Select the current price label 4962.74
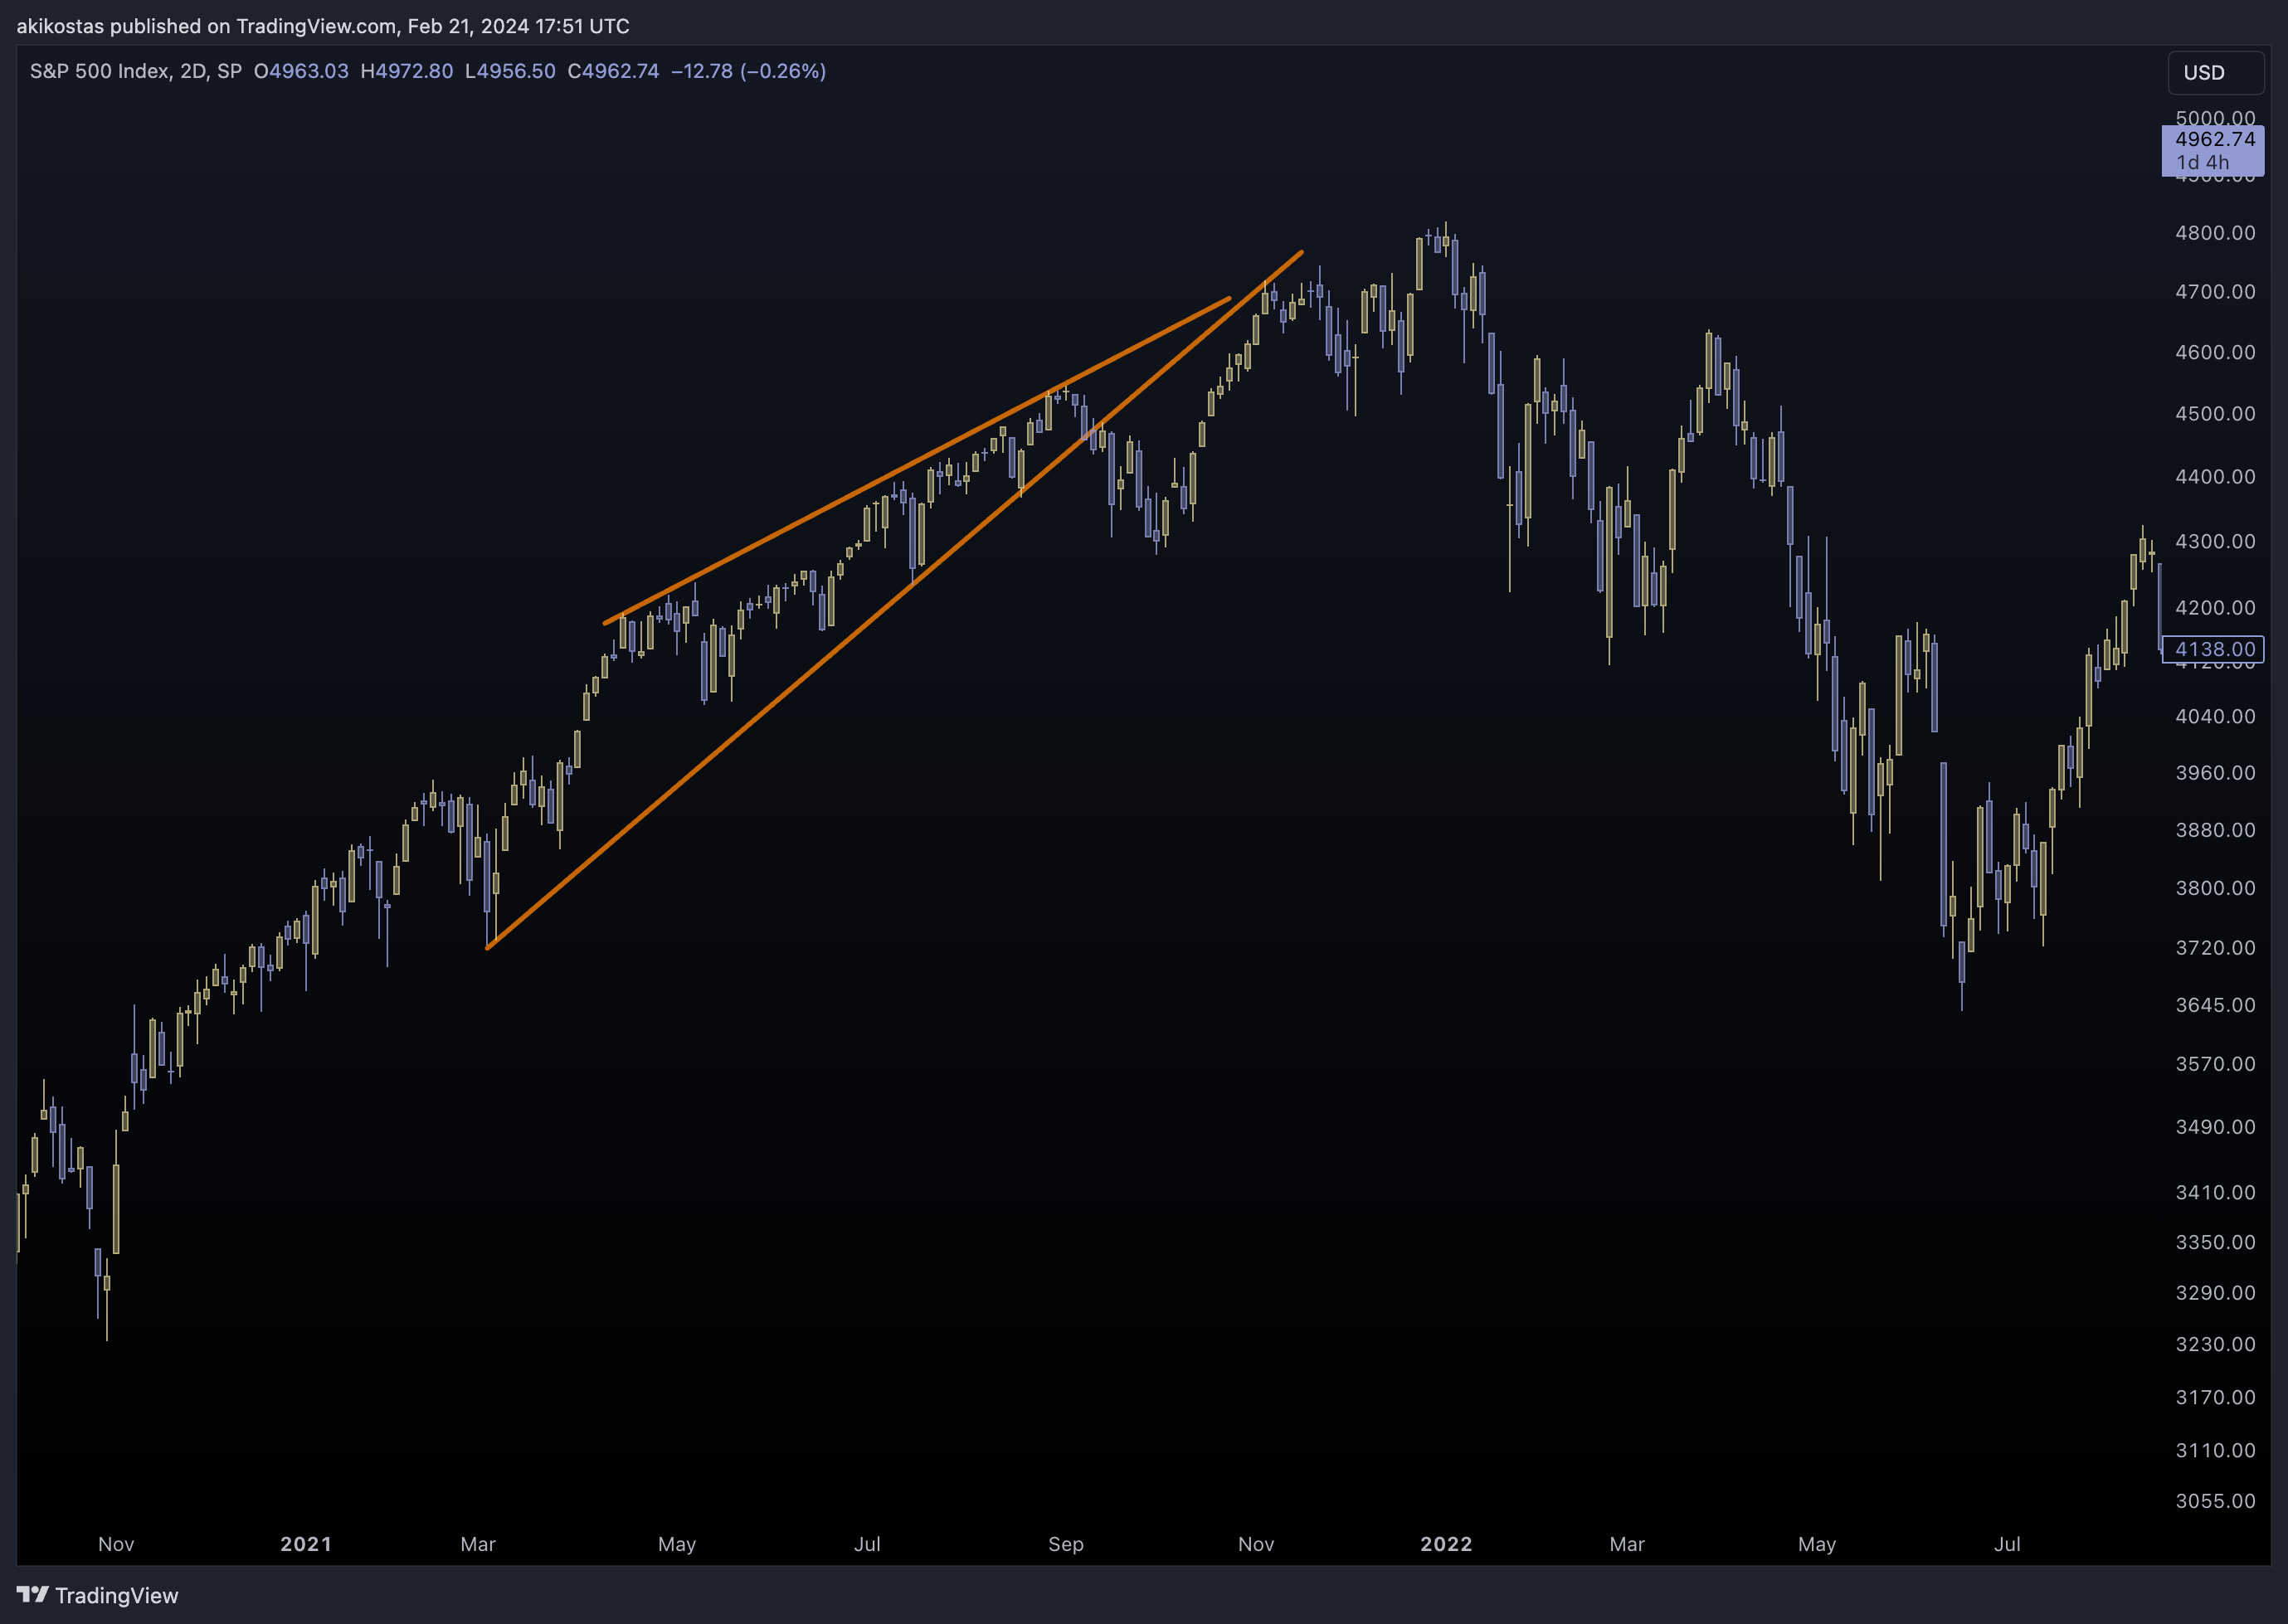Viewport: 2288px width, 1624px height. coord(2213,150)
